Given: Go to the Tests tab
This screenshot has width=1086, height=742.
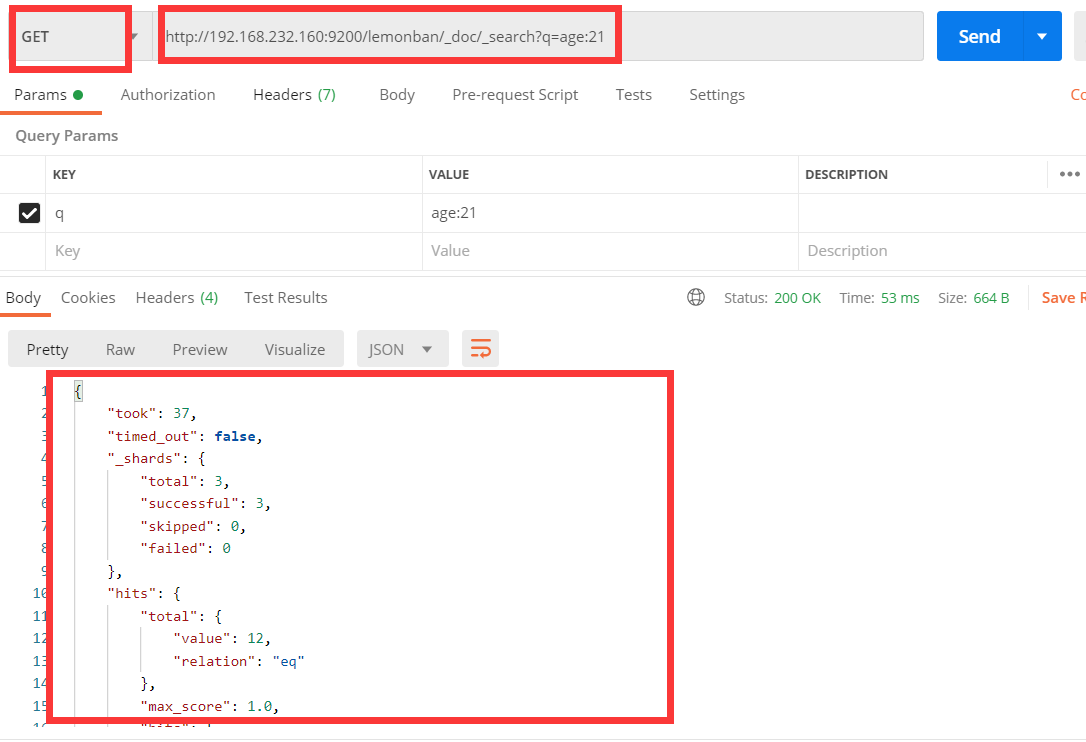Looking at the screenshot, I should tap(633, 95).
